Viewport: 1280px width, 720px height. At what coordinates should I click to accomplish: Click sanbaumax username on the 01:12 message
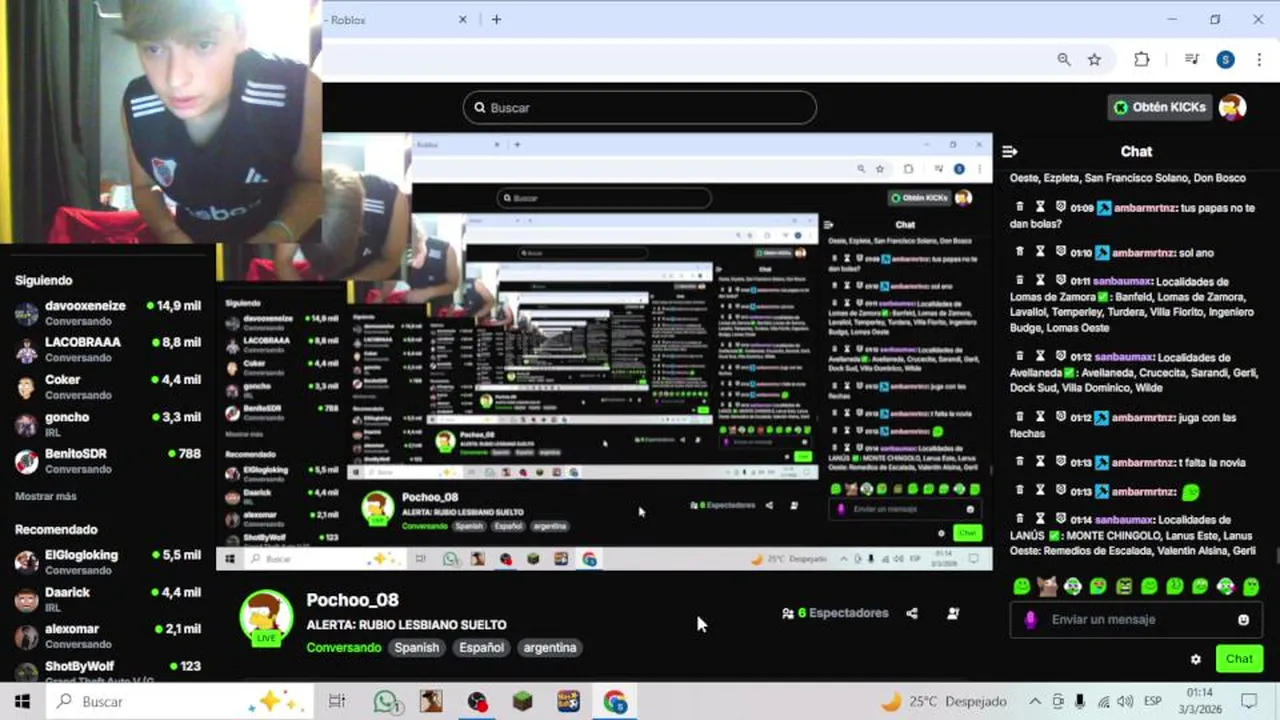click(1123, 357)
